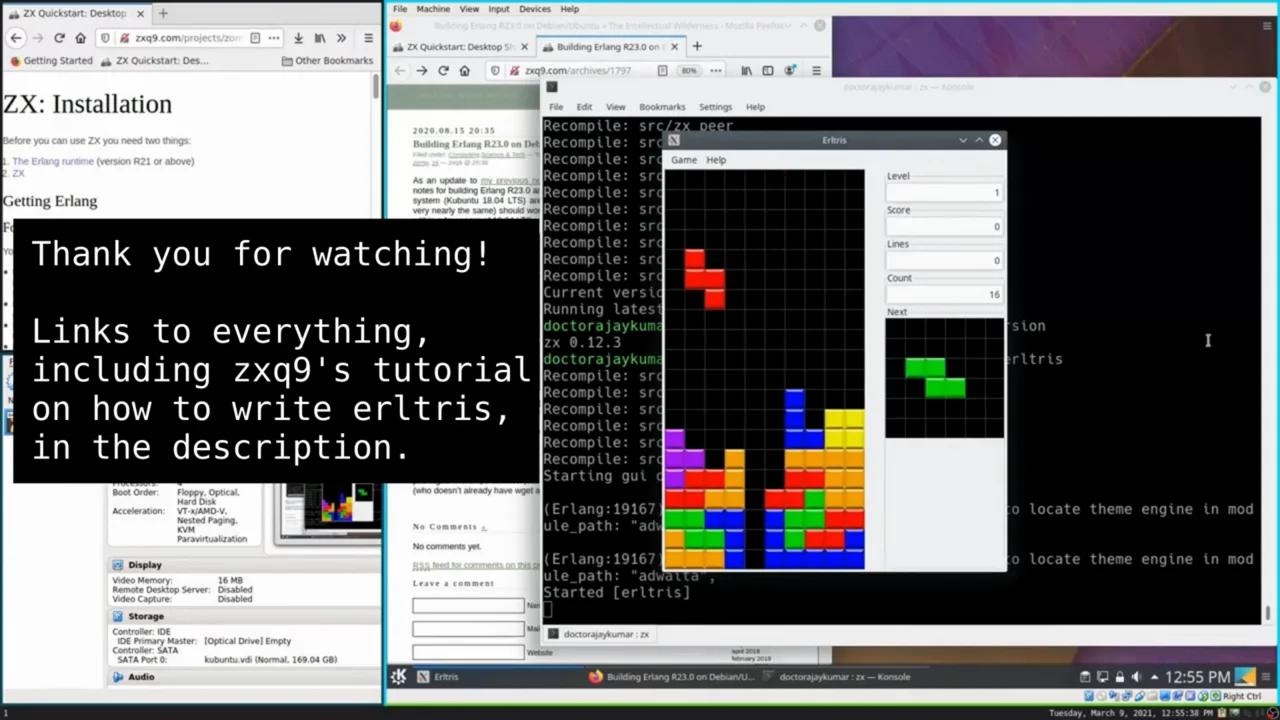1280x720 pixels.
Task: Open VirtualBox Help menu
Action: pos(569,9)
